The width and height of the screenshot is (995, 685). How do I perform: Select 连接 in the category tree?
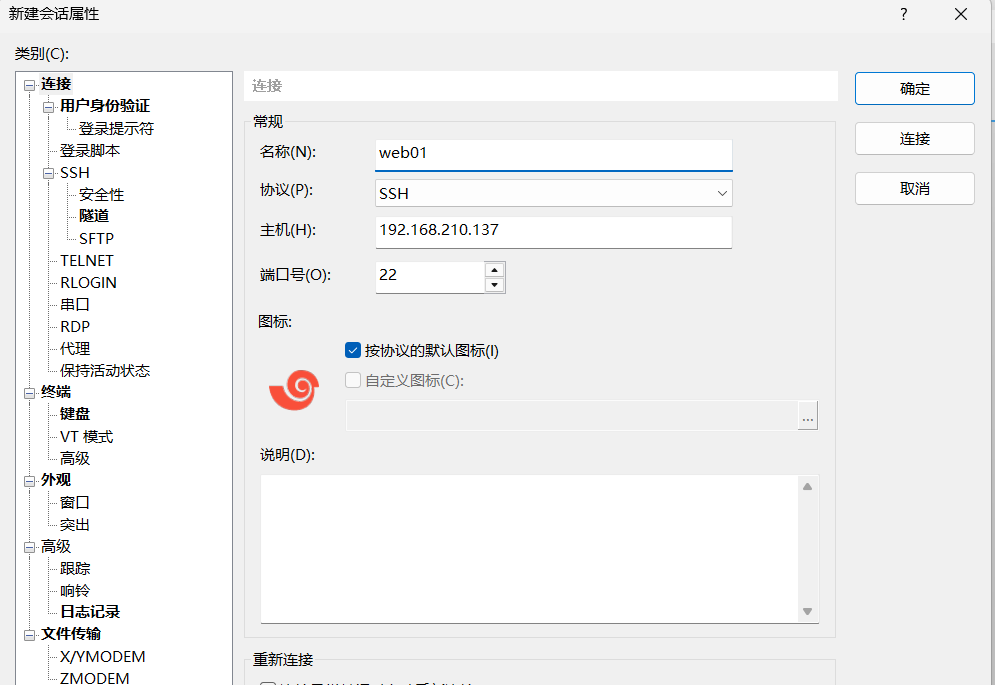56,84
